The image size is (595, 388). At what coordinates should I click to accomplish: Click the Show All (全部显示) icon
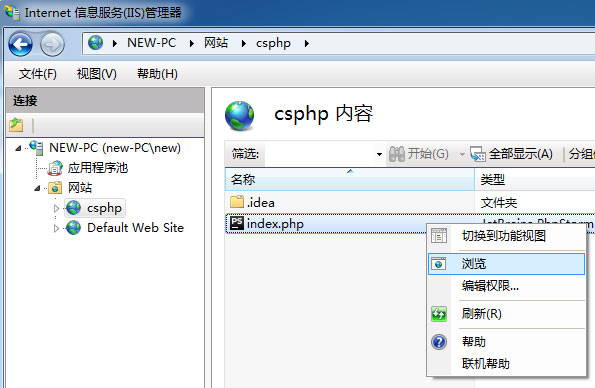tap(477, 154)
